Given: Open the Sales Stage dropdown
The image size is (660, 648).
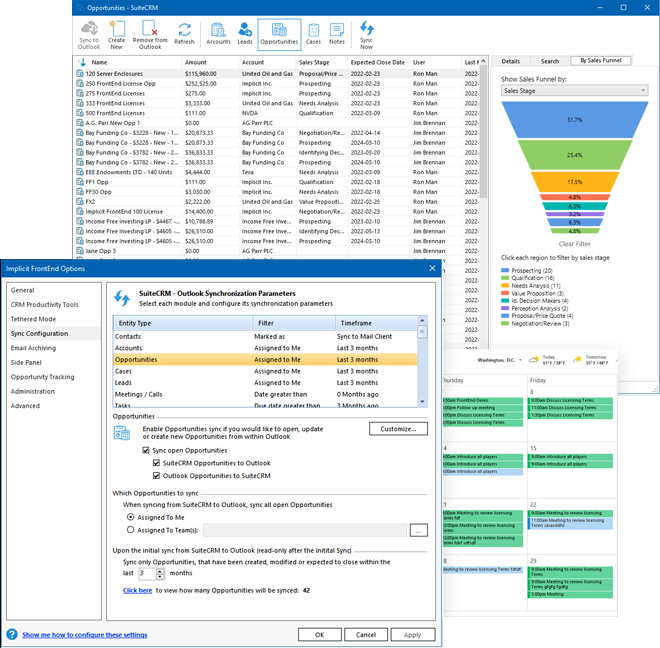Looking at the screenshot, I should pyautogui.click(x=574, y=91).
